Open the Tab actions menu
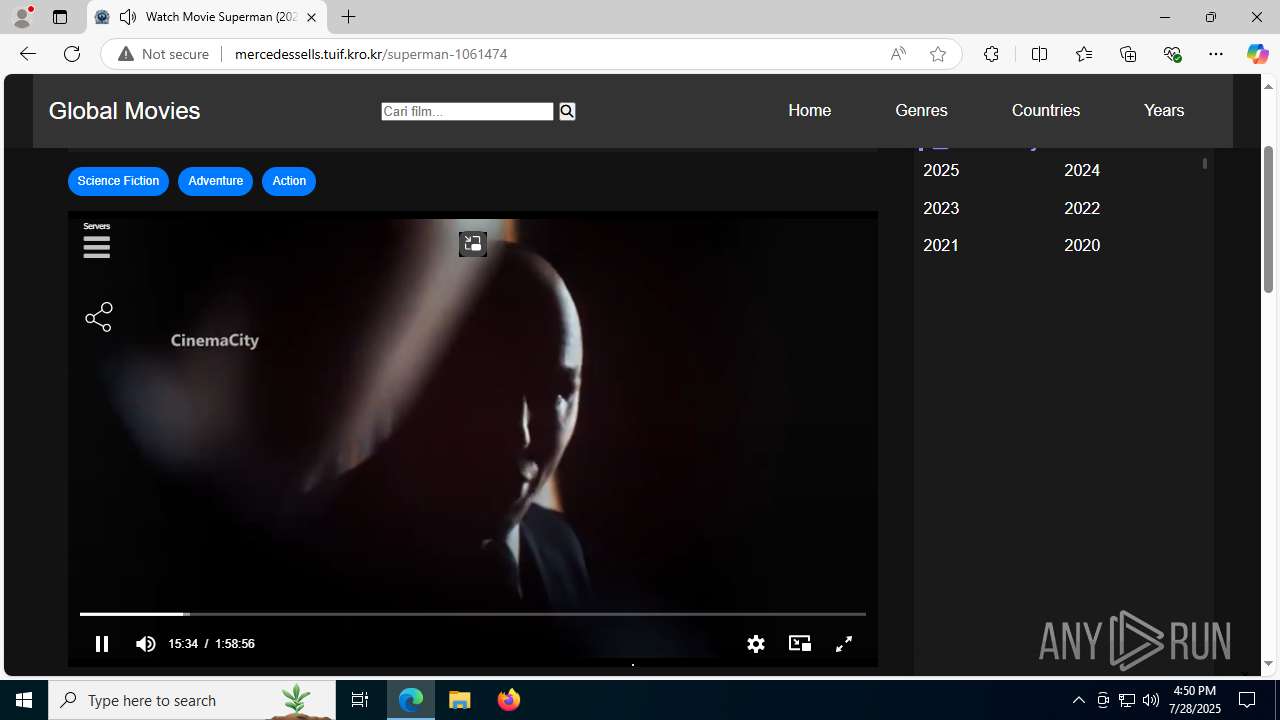This screenshot has width=1280, height=720. click(x=60, y=17)
